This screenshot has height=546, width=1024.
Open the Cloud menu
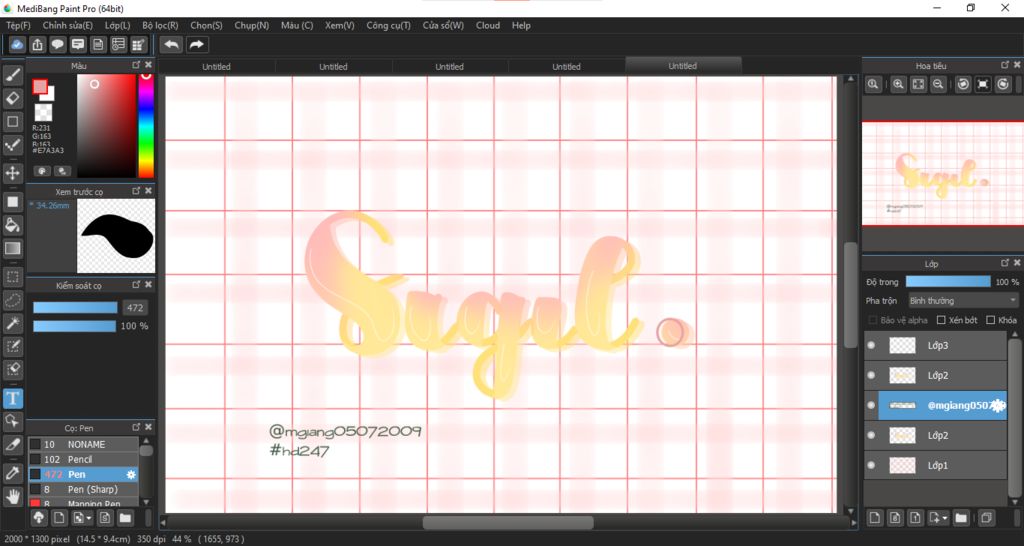pyautogui.click(x=488, y=25)
